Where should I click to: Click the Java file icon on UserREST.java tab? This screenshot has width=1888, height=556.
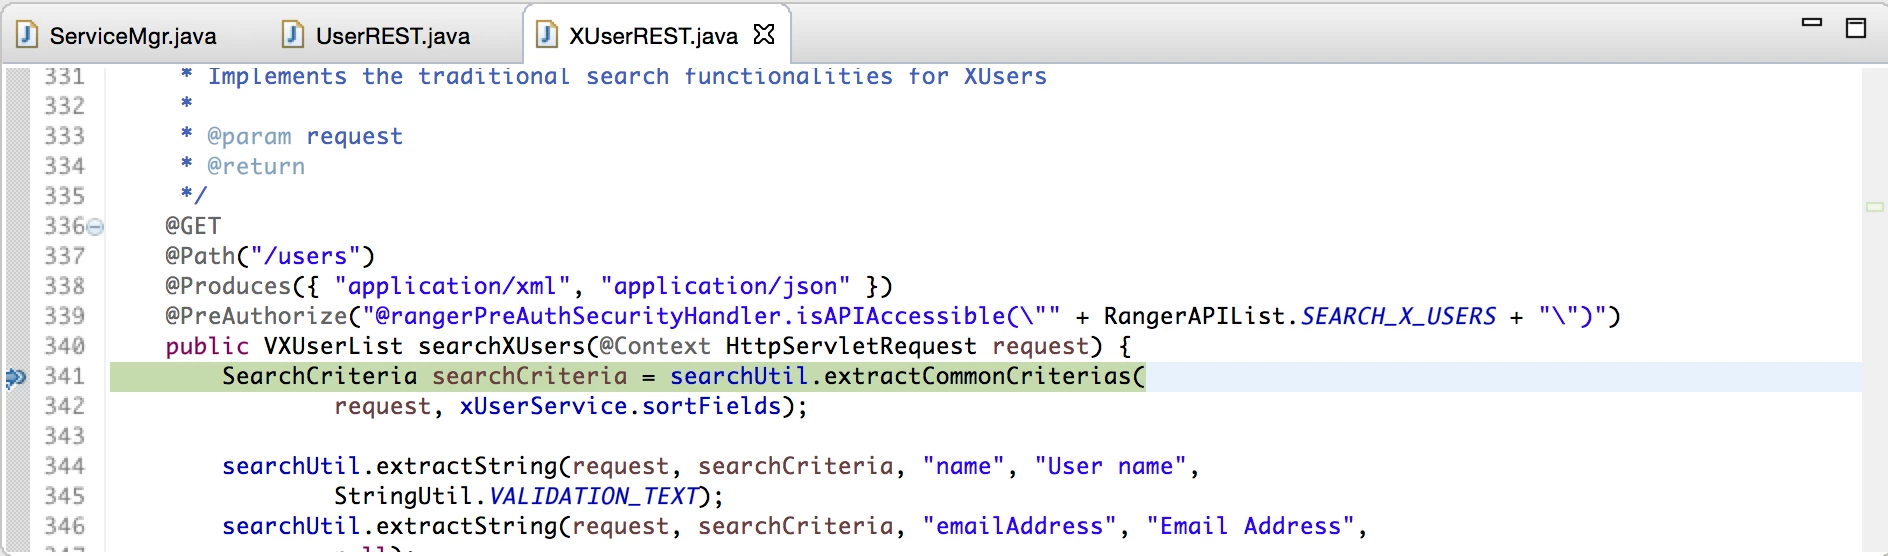point(292,36)
